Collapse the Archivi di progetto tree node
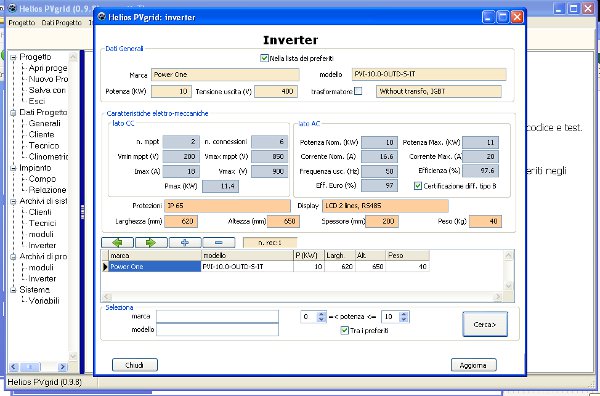The image size is (600, 396). tap(14, 257)
